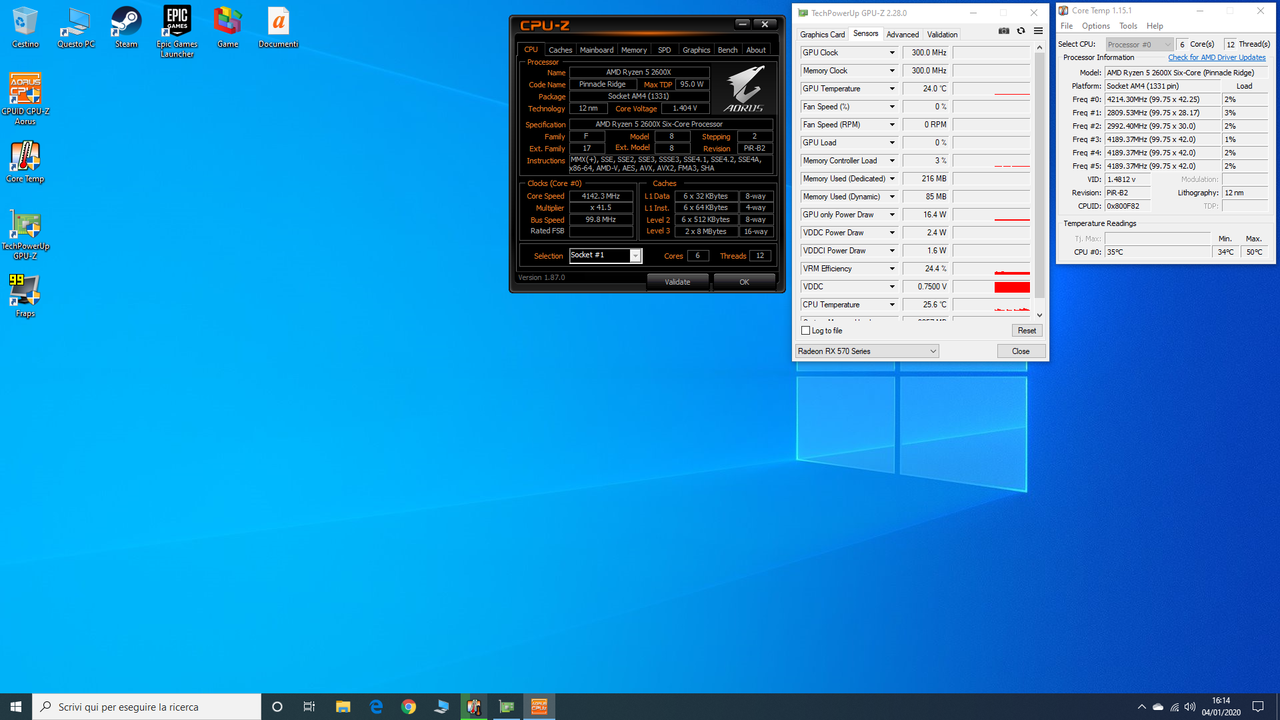Open Task View on taskbar
The image size is (1280, 720).
[310, 706]
